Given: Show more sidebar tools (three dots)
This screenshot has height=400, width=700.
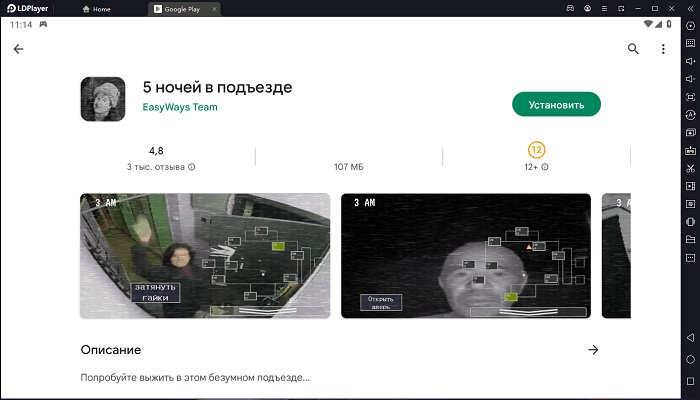Looking at the screenshot, I should tap(690, 258).
